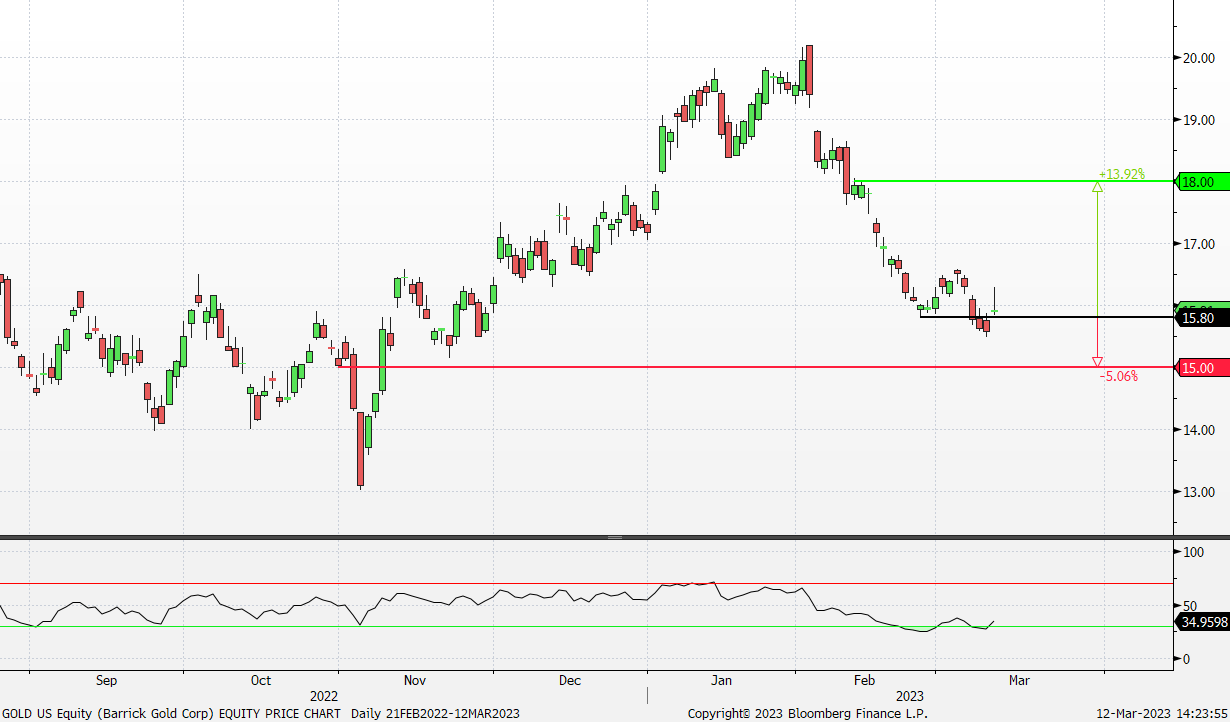Click the Feb month label
Viewport: 1230px width, 722px height.
(x=864, y=681)
